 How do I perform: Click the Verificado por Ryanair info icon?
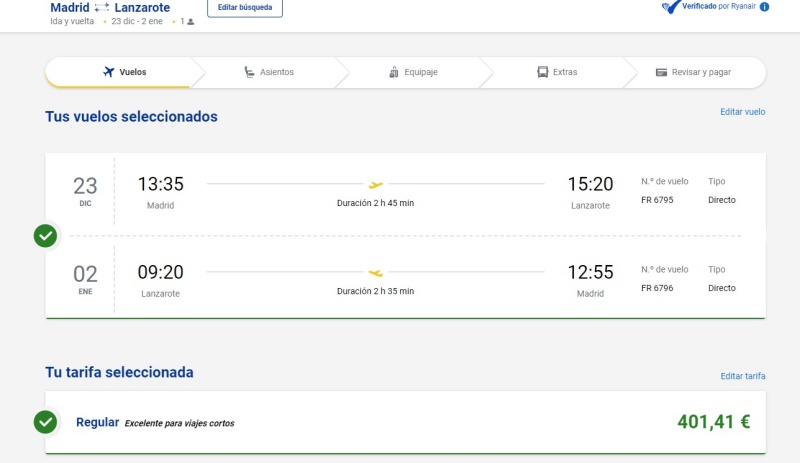tap(765, 6)
